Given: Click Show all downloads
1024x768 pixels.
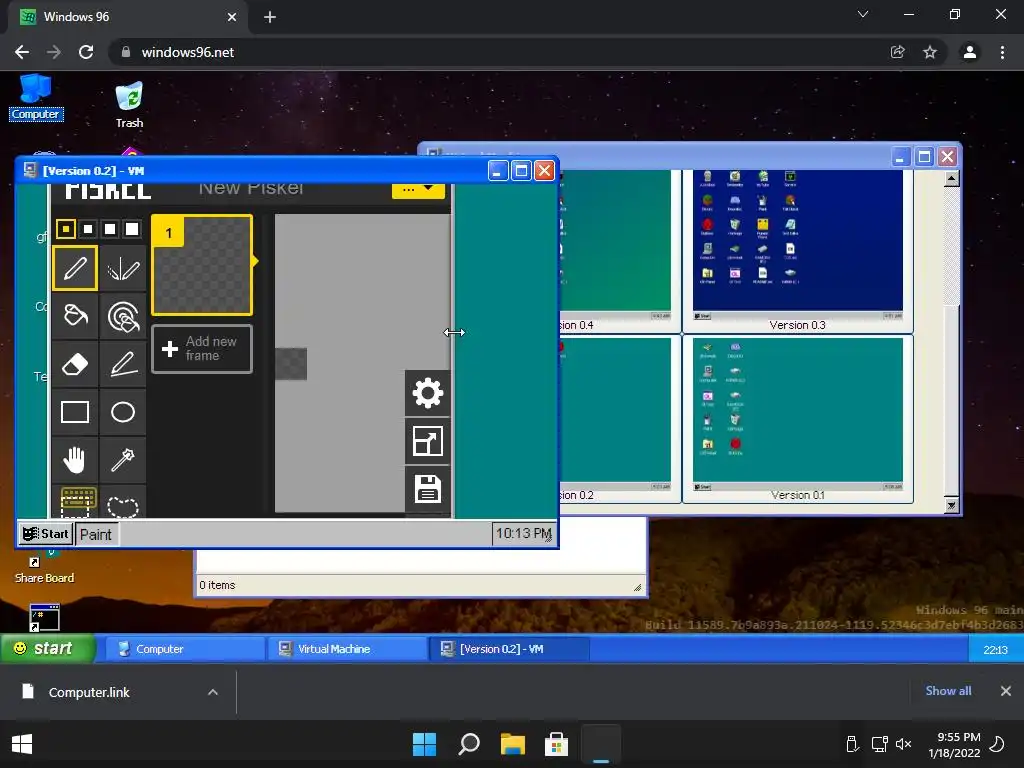Looking at the screenshot, I should pos(948,691).
